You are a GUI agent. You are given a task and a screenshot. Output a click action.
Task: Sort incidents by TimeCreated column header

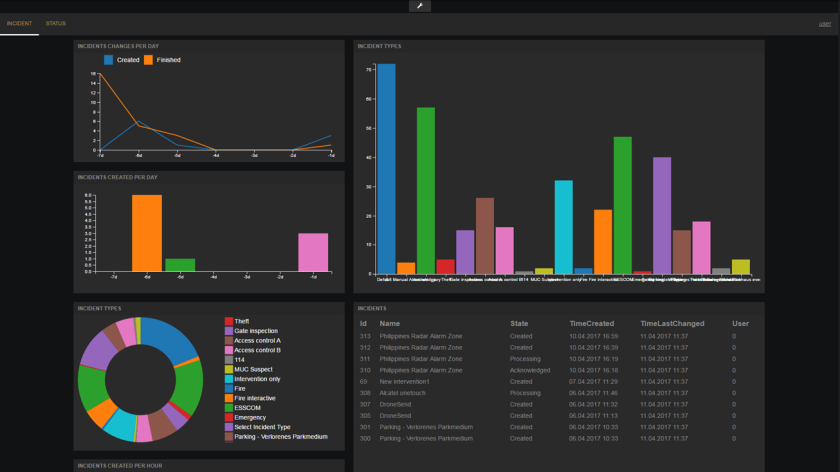pyautogui.click(x=592, y=324)
